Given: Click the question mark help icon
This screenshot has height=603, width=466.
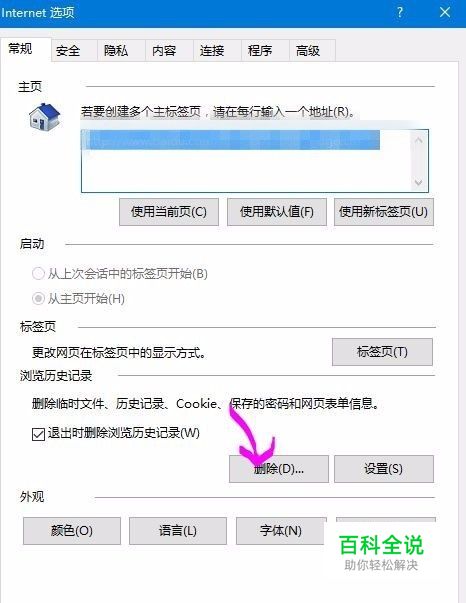Looking at the screenshot, I should 400,12.
